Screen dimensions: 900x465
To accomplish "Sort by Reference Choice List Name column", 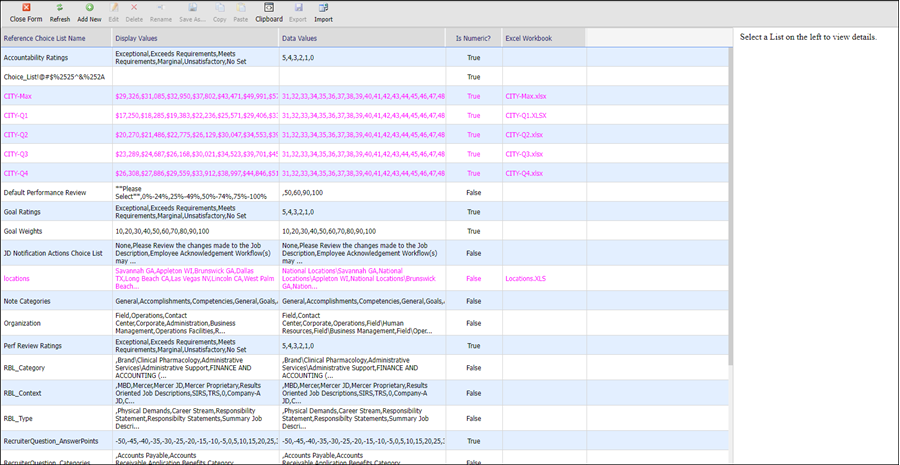I will pos(45,38).
